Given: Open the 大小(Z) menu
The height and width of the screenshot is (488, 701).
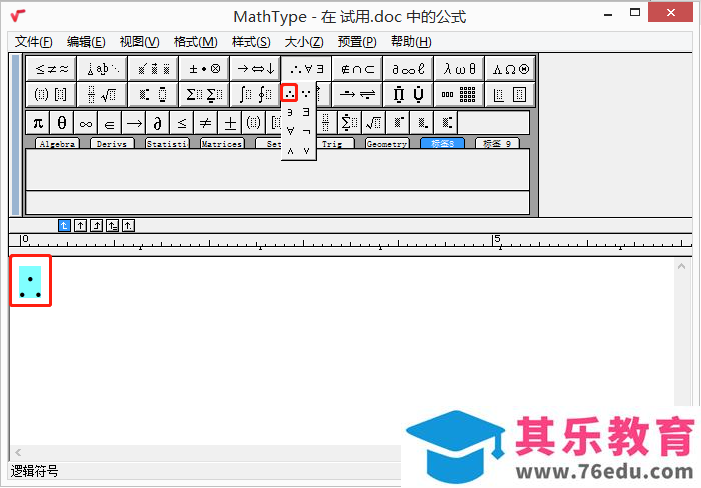Looking at the screenshot, I should pyautogui.click(x=304, y=42).
